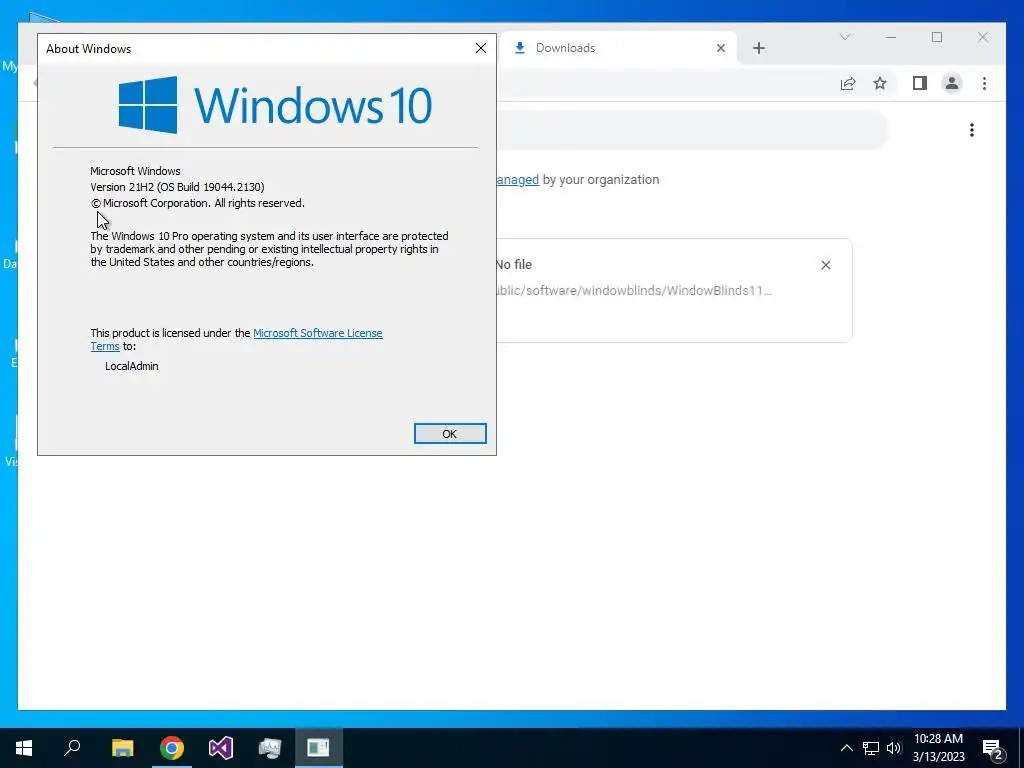Open Chrome's three-dot main menu

tap(984, 84)
